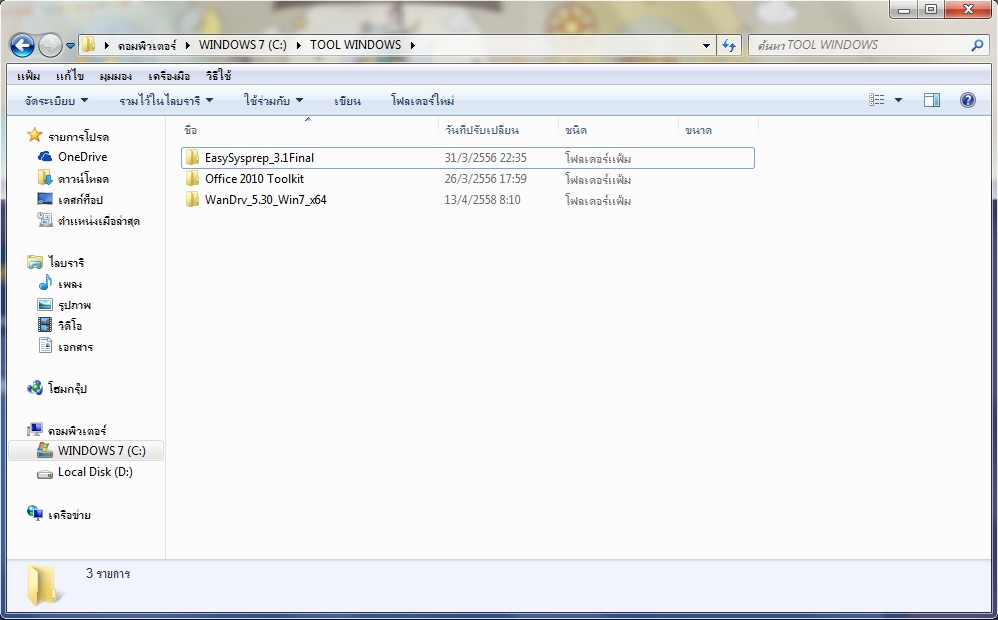Click the date 26/3/2556 17:59
Screen dimensions: 998x620
486,179
